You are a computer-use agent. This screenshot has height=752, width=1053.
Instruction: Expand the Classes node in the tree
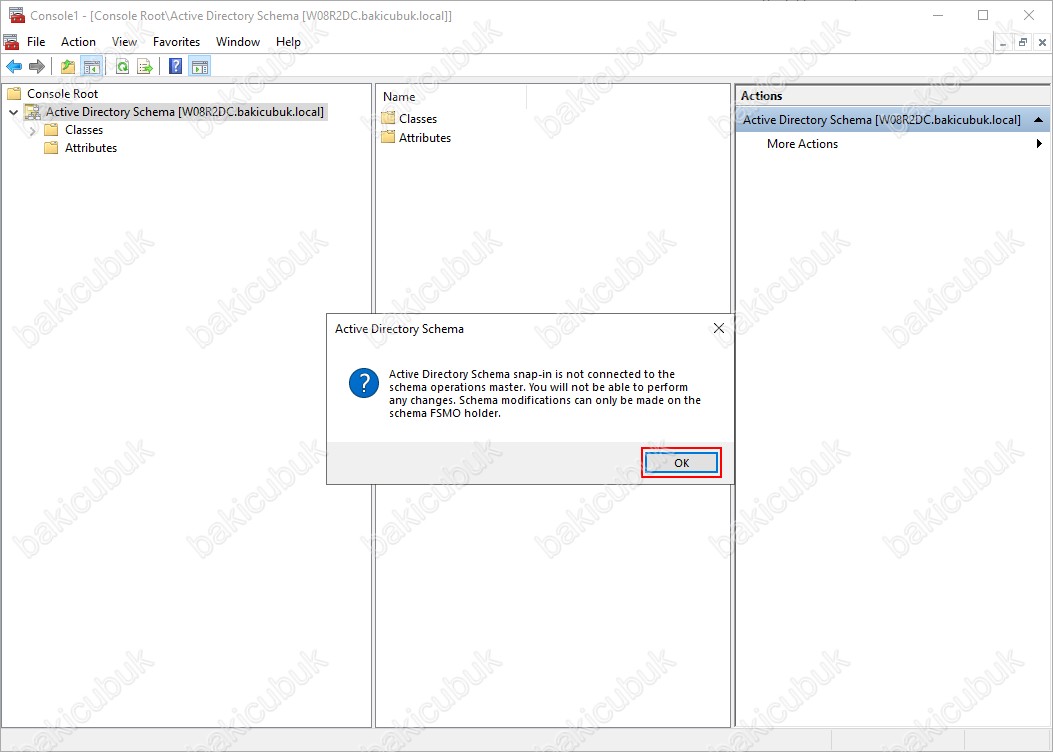click(32, 130)
